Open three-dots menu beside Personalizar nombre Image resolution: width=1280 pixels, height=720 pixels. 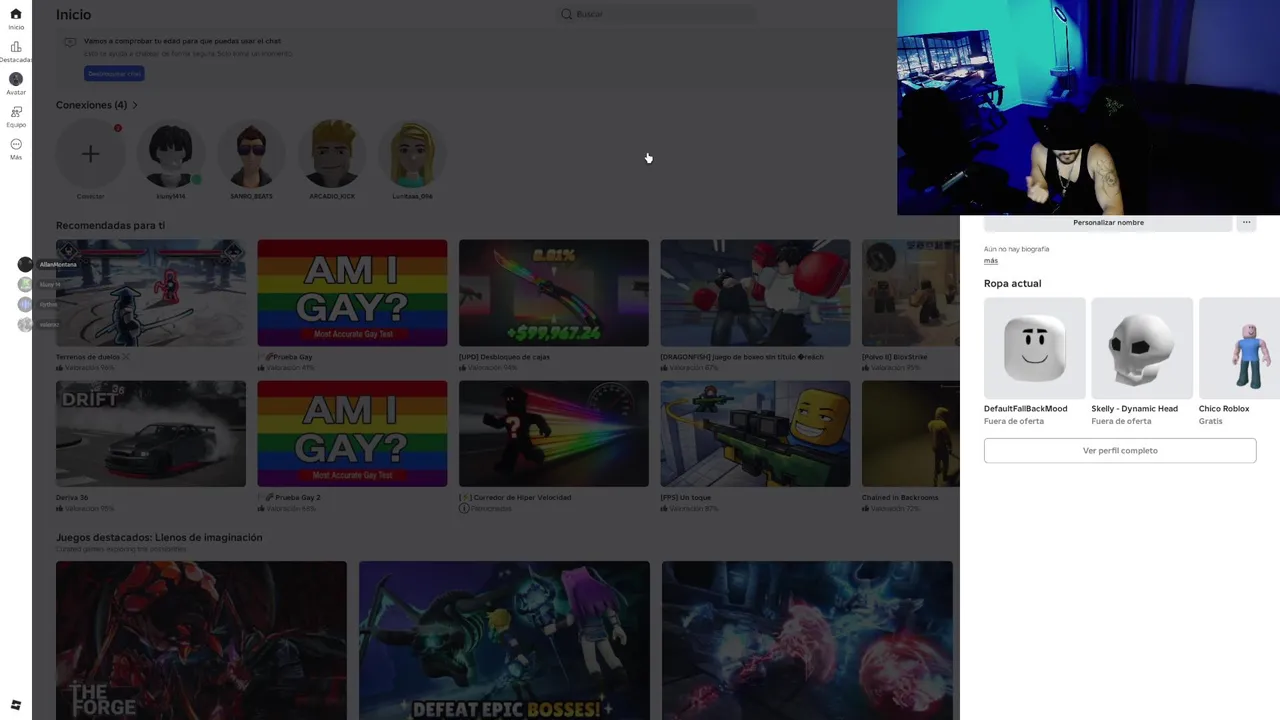1246,222
